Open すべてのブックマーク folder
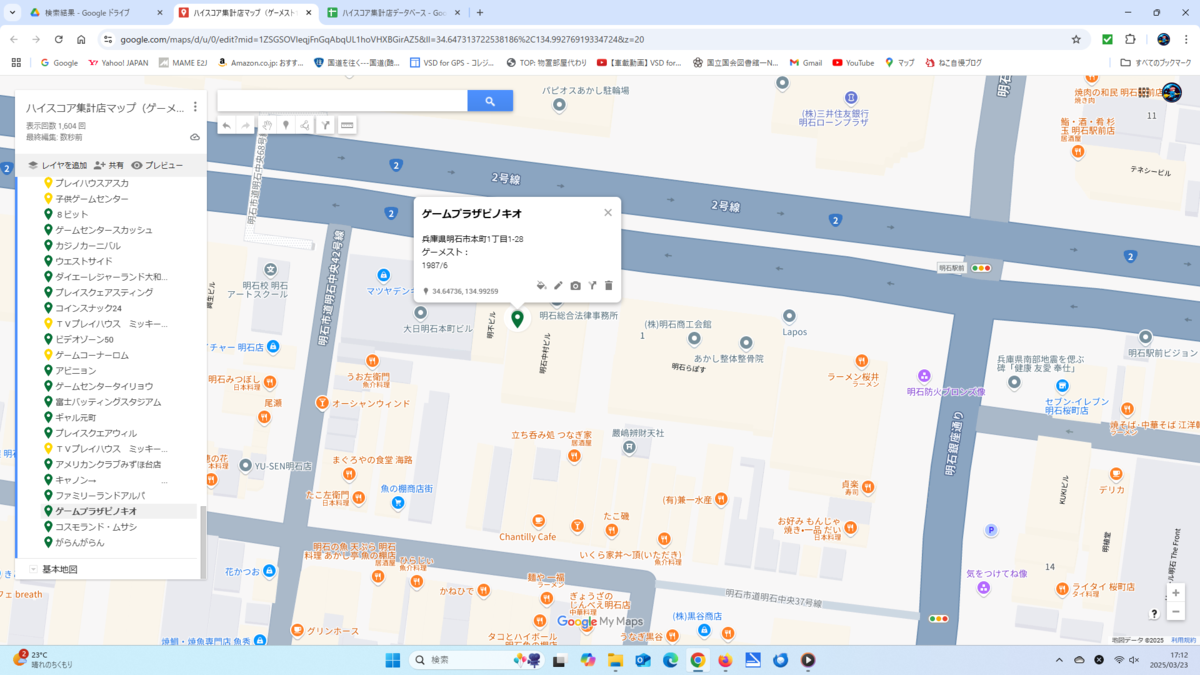1200x675 pixels. (1157, 62)
